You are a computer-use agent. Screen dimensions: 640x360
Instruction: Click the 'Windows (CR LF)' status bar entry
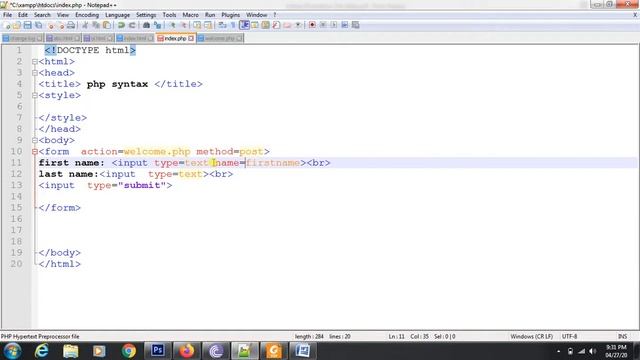tap(531, 337)
